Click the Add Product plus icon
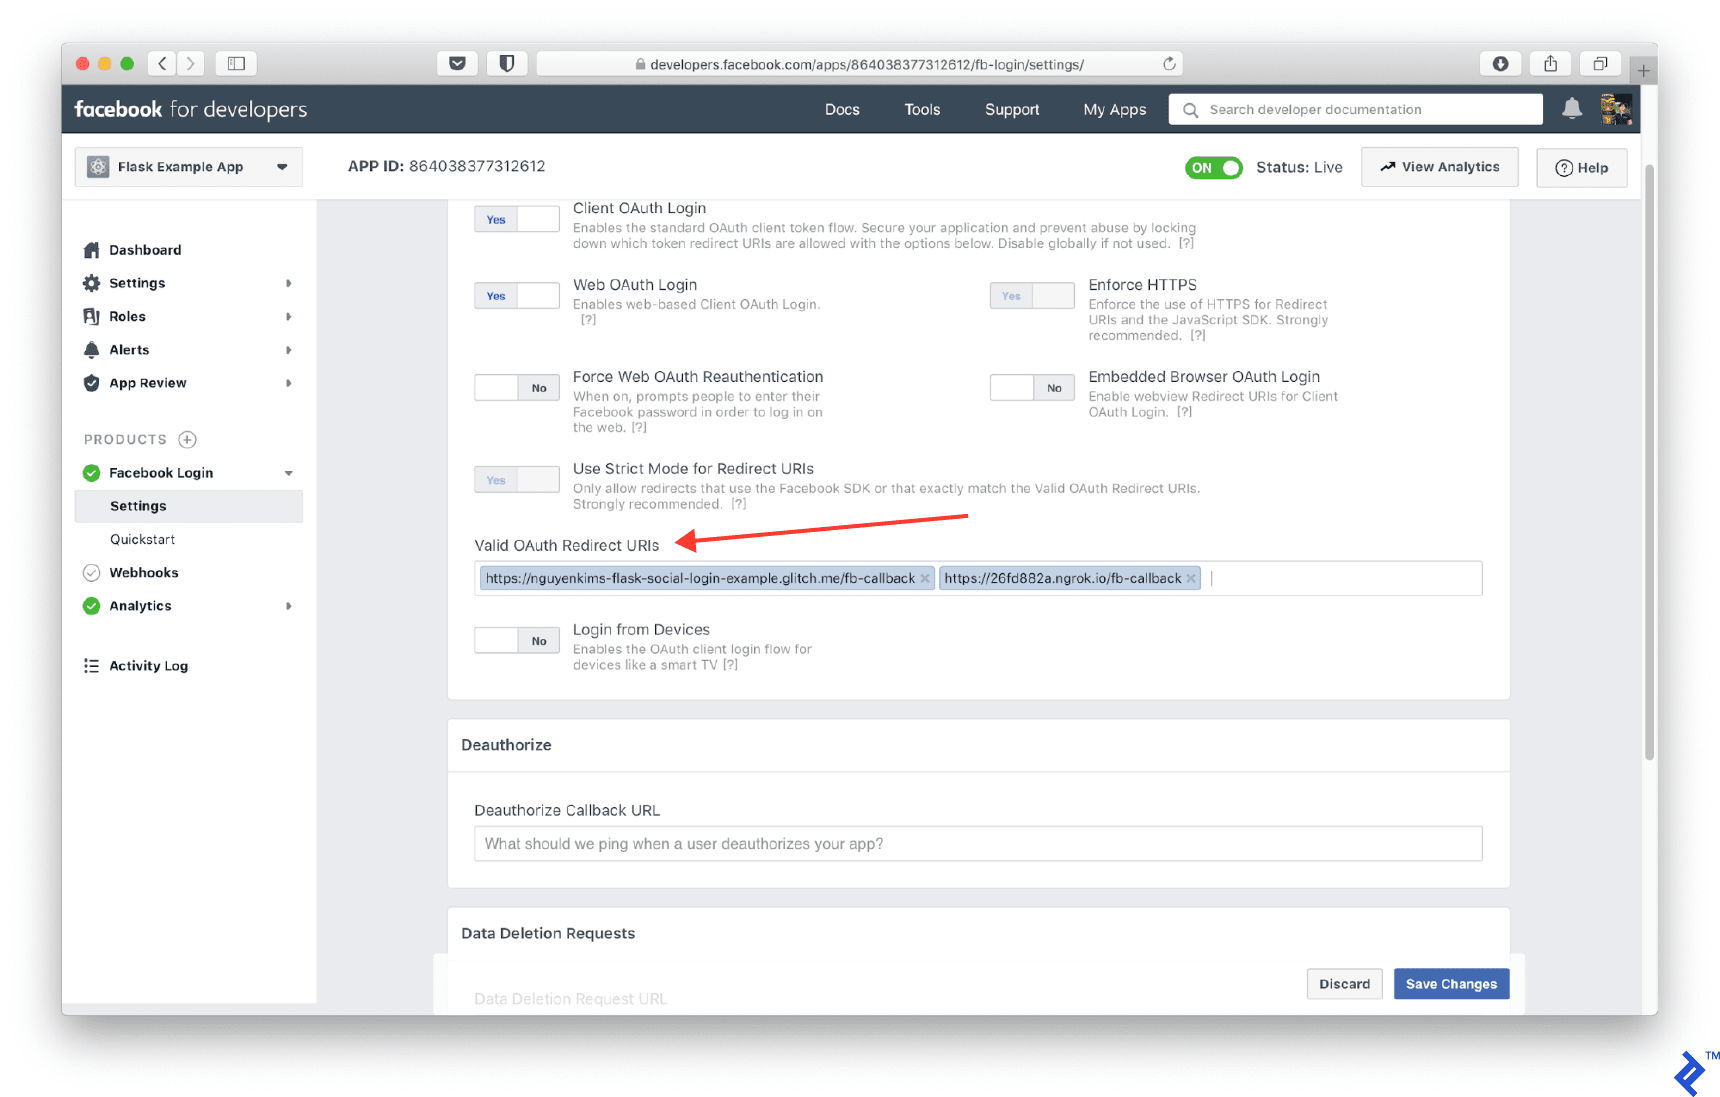Viewport: 1720px width, 1097px height. pyautogui.click(x=187, y=438)
